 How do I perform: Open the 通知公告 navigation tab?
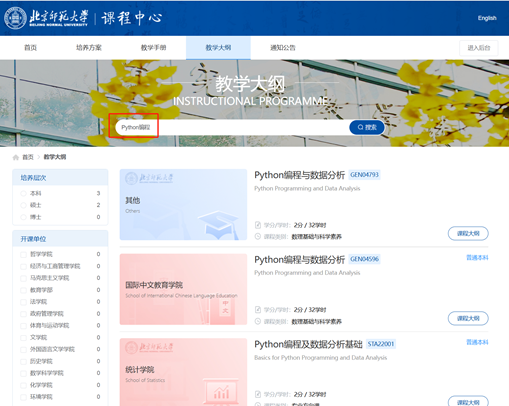283,48
